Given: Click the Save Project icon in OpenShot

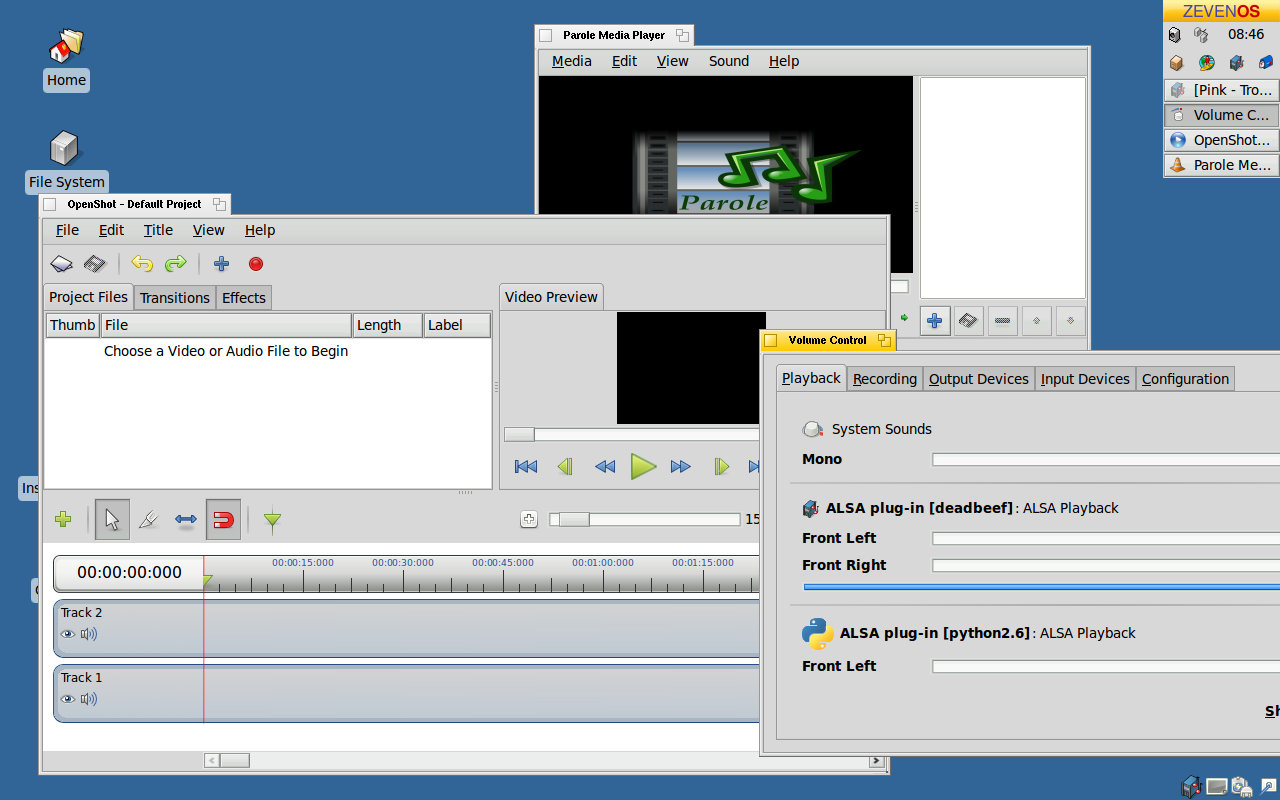Looking at the screenshot, I should tap(95, 264).
